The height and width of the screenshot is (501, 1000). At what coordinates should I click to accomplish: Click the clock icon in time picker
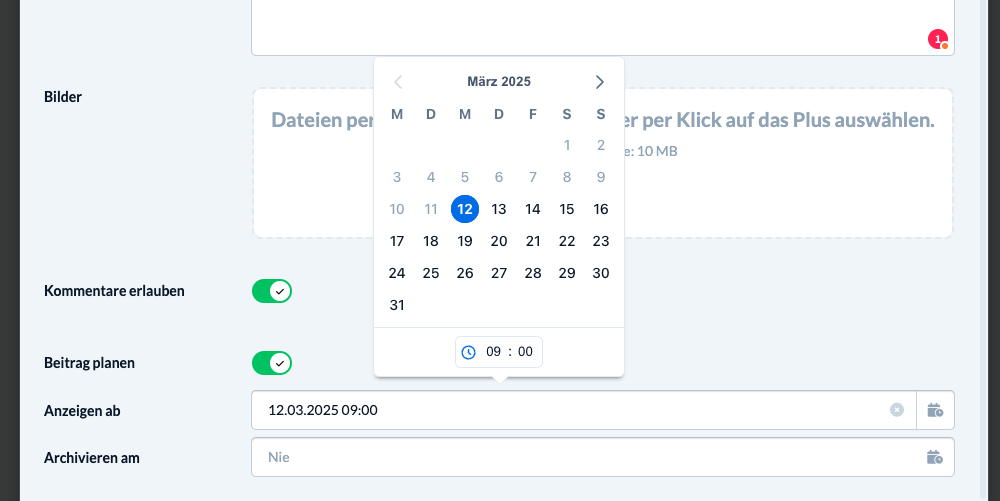[468, 352]
